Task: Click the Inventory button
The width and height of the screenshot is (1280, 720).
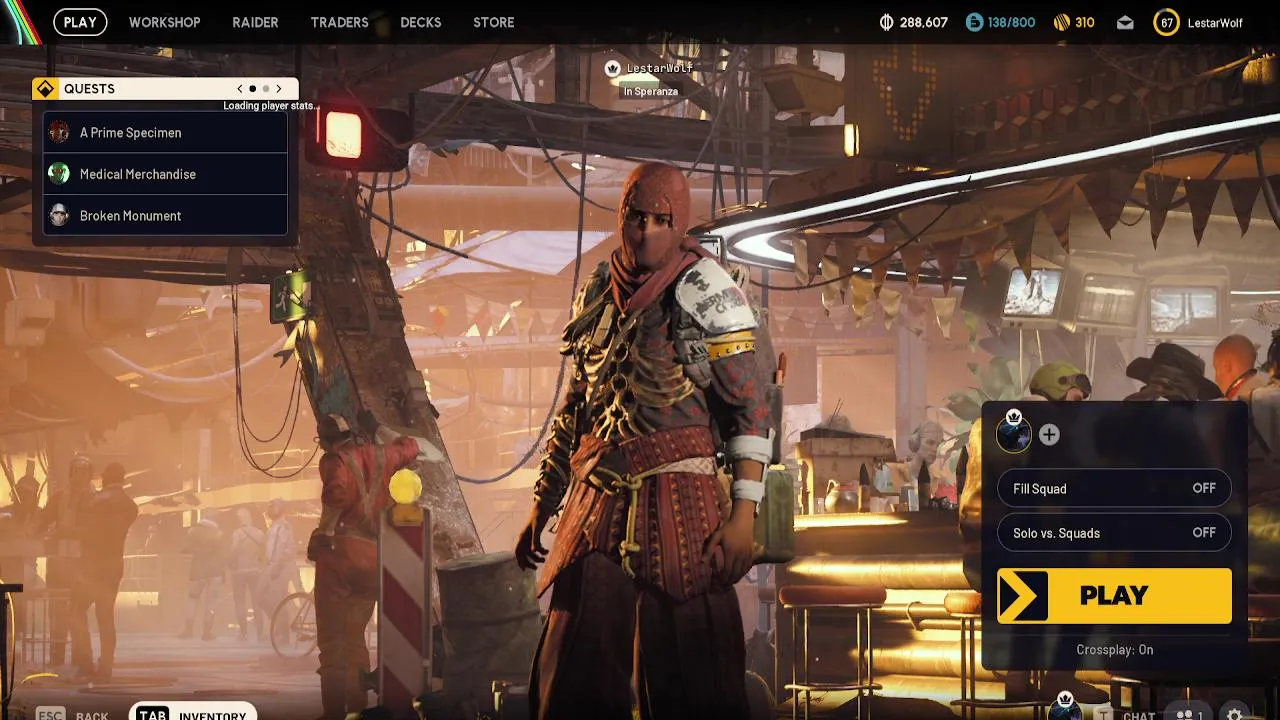Action: 193,712
